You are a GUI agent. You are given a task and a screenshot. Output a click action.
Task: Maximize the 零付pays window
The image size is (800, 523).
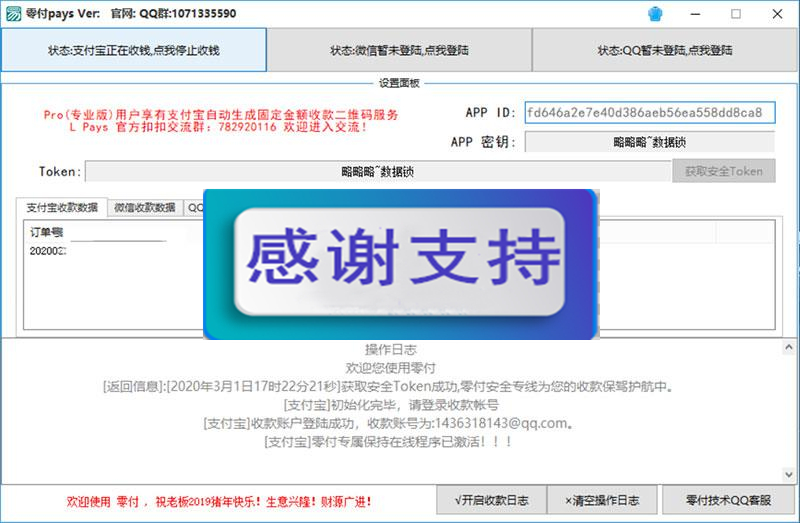coord(736,14)
